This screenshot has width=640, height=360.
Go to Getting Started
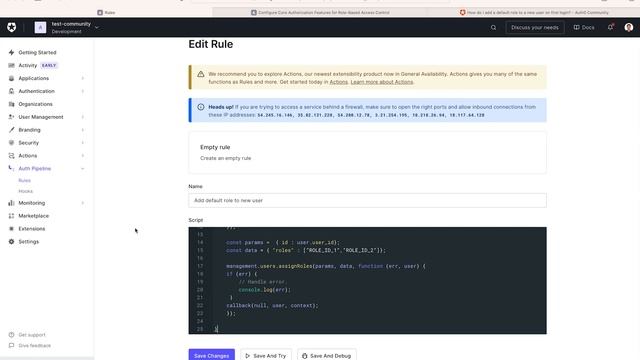point(37,52)
